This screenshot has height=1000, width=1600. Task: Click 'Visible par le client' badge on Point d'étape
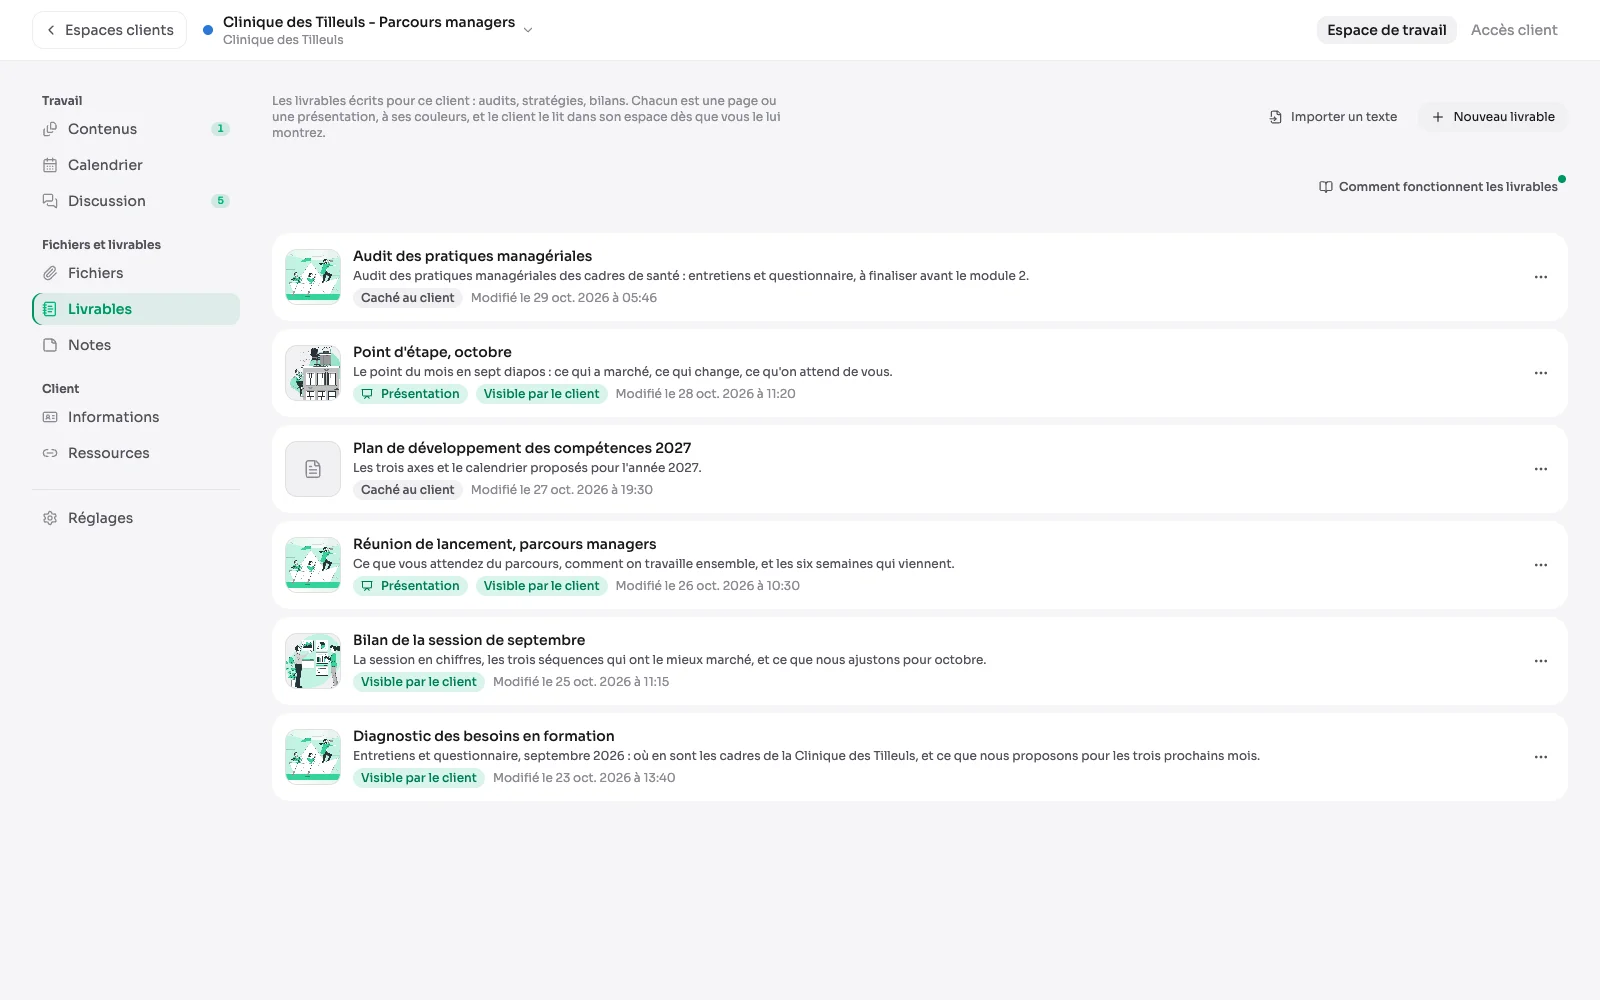click(541, 394)
